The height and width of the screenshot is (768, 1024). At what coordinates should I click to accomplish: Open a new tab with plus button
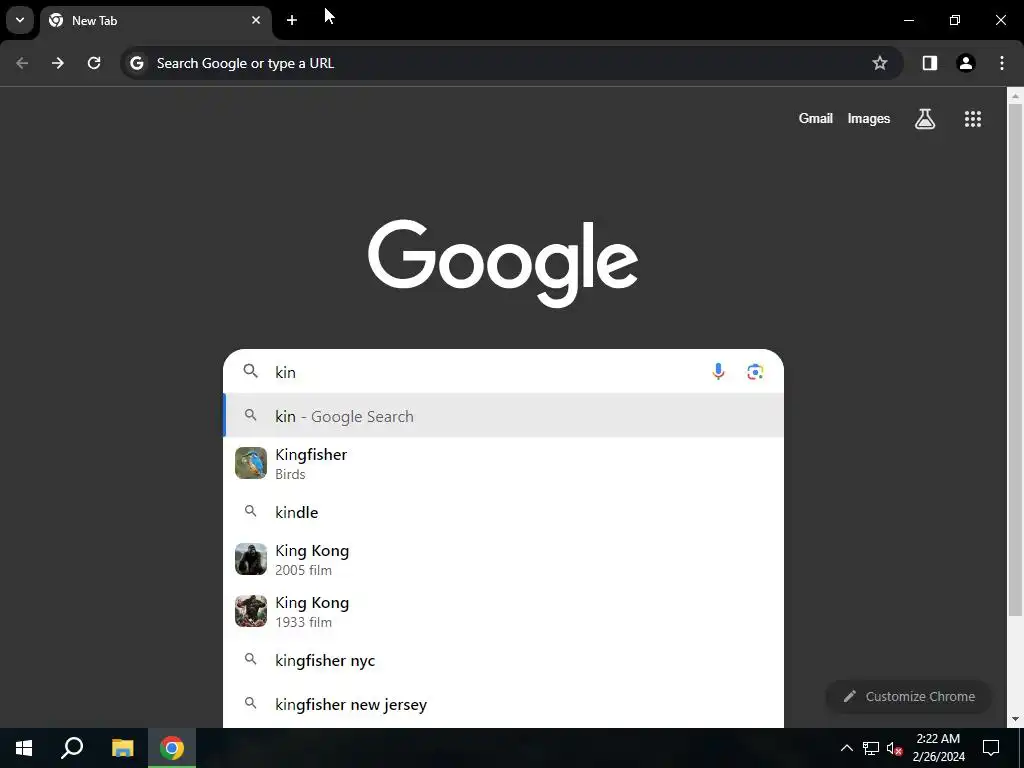pyautogui.click(x=292, y=20)
